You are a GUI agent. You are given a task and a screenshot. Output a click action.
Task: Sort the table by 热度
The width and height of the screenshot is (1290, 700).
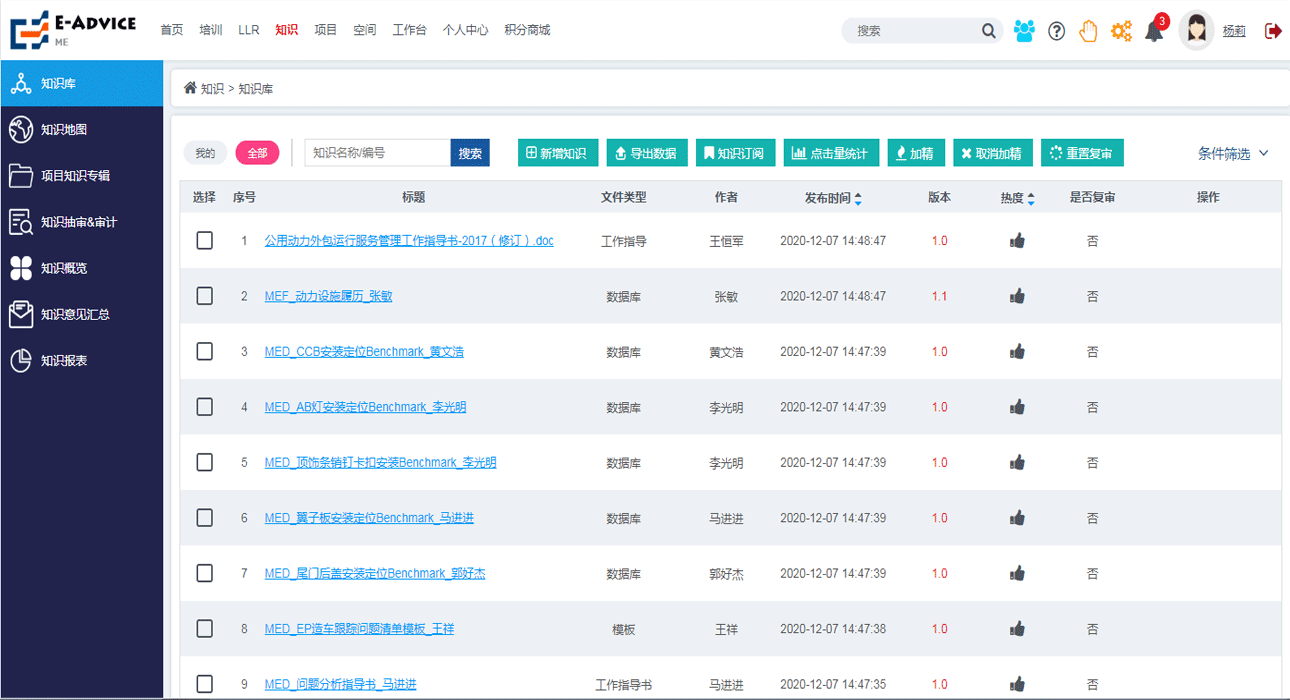tap(1018, 197)
